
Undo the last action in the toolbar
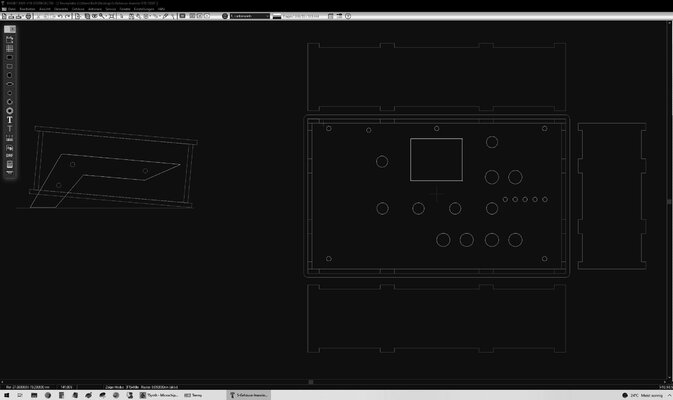click(x=60, y=16)
